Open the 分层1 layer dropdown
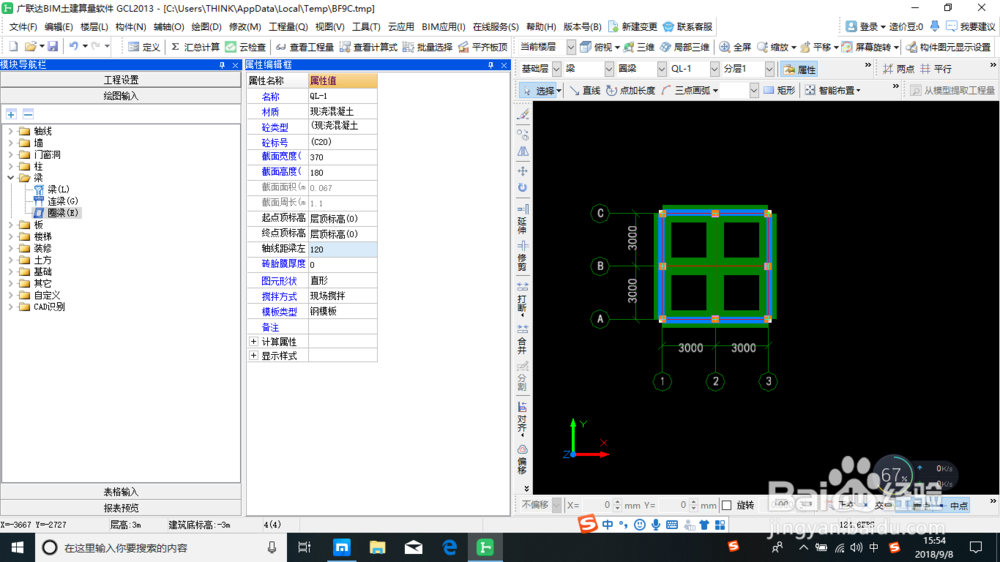Image resolution: width=1000 pixels, height=562 pixels. coord(769,69)
